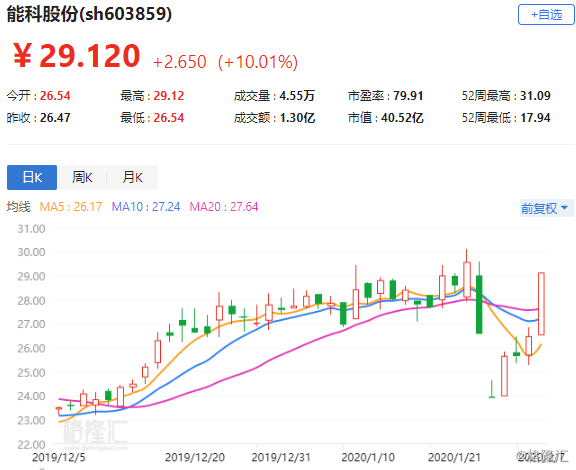Click the percent change (+10.01%)

click(x=258, y=62)
